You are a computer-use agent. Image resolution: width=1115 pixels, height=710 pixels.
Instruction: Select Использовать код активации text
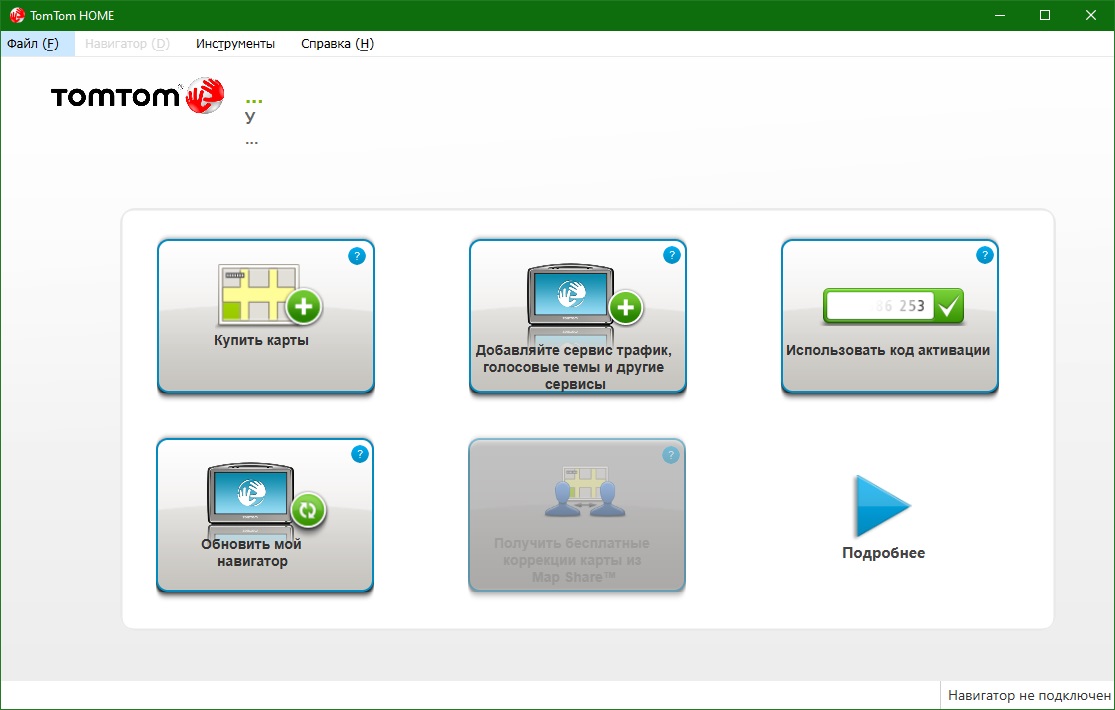[887, 351]
